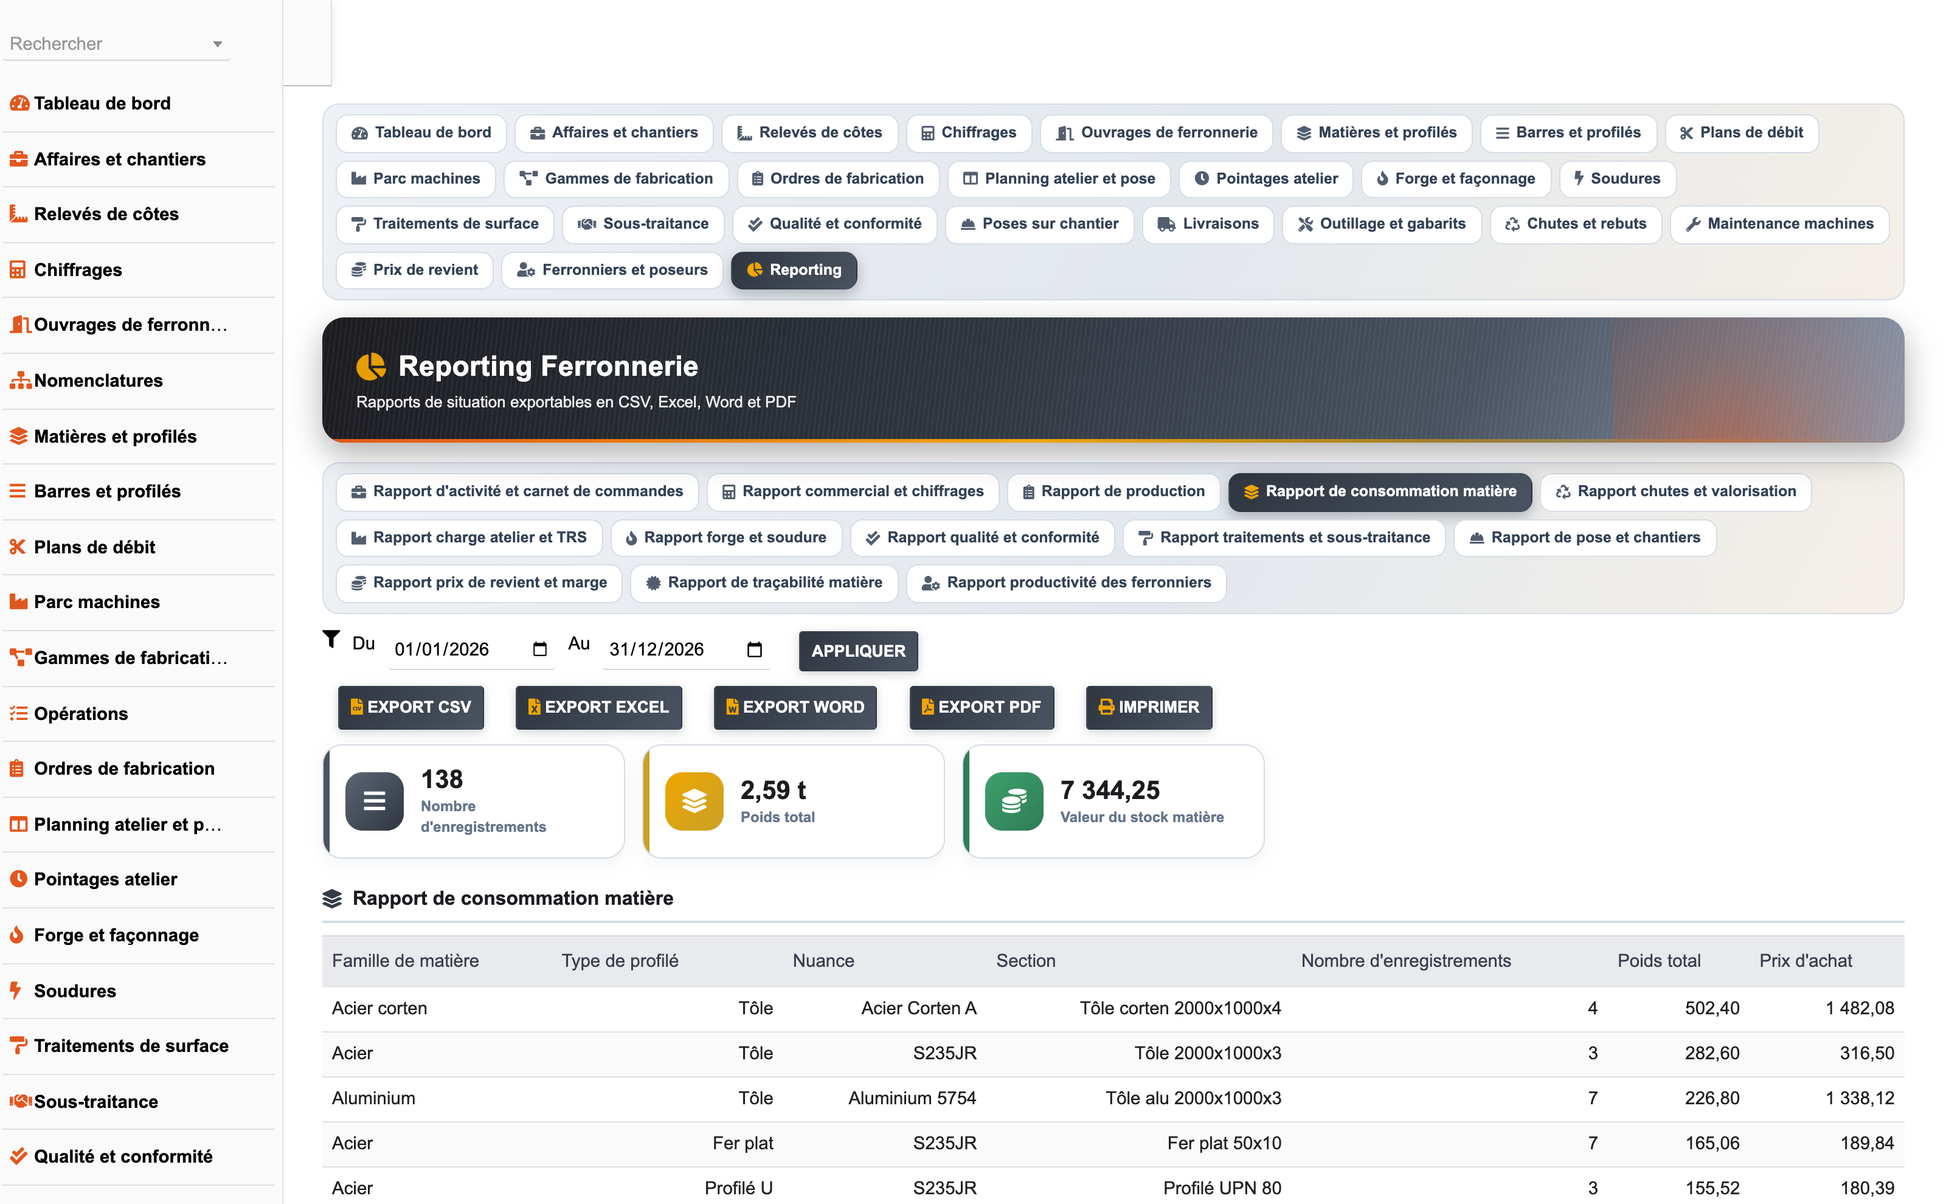Select Rapport de traçabilité matière
Screen dimensions: 1946x1204
tap(764, 583)
